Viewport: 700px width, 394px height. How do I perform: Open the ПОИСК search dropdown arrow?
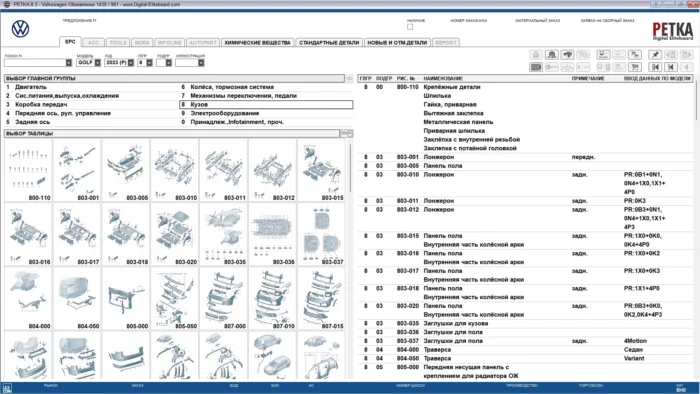coord(69,63)
